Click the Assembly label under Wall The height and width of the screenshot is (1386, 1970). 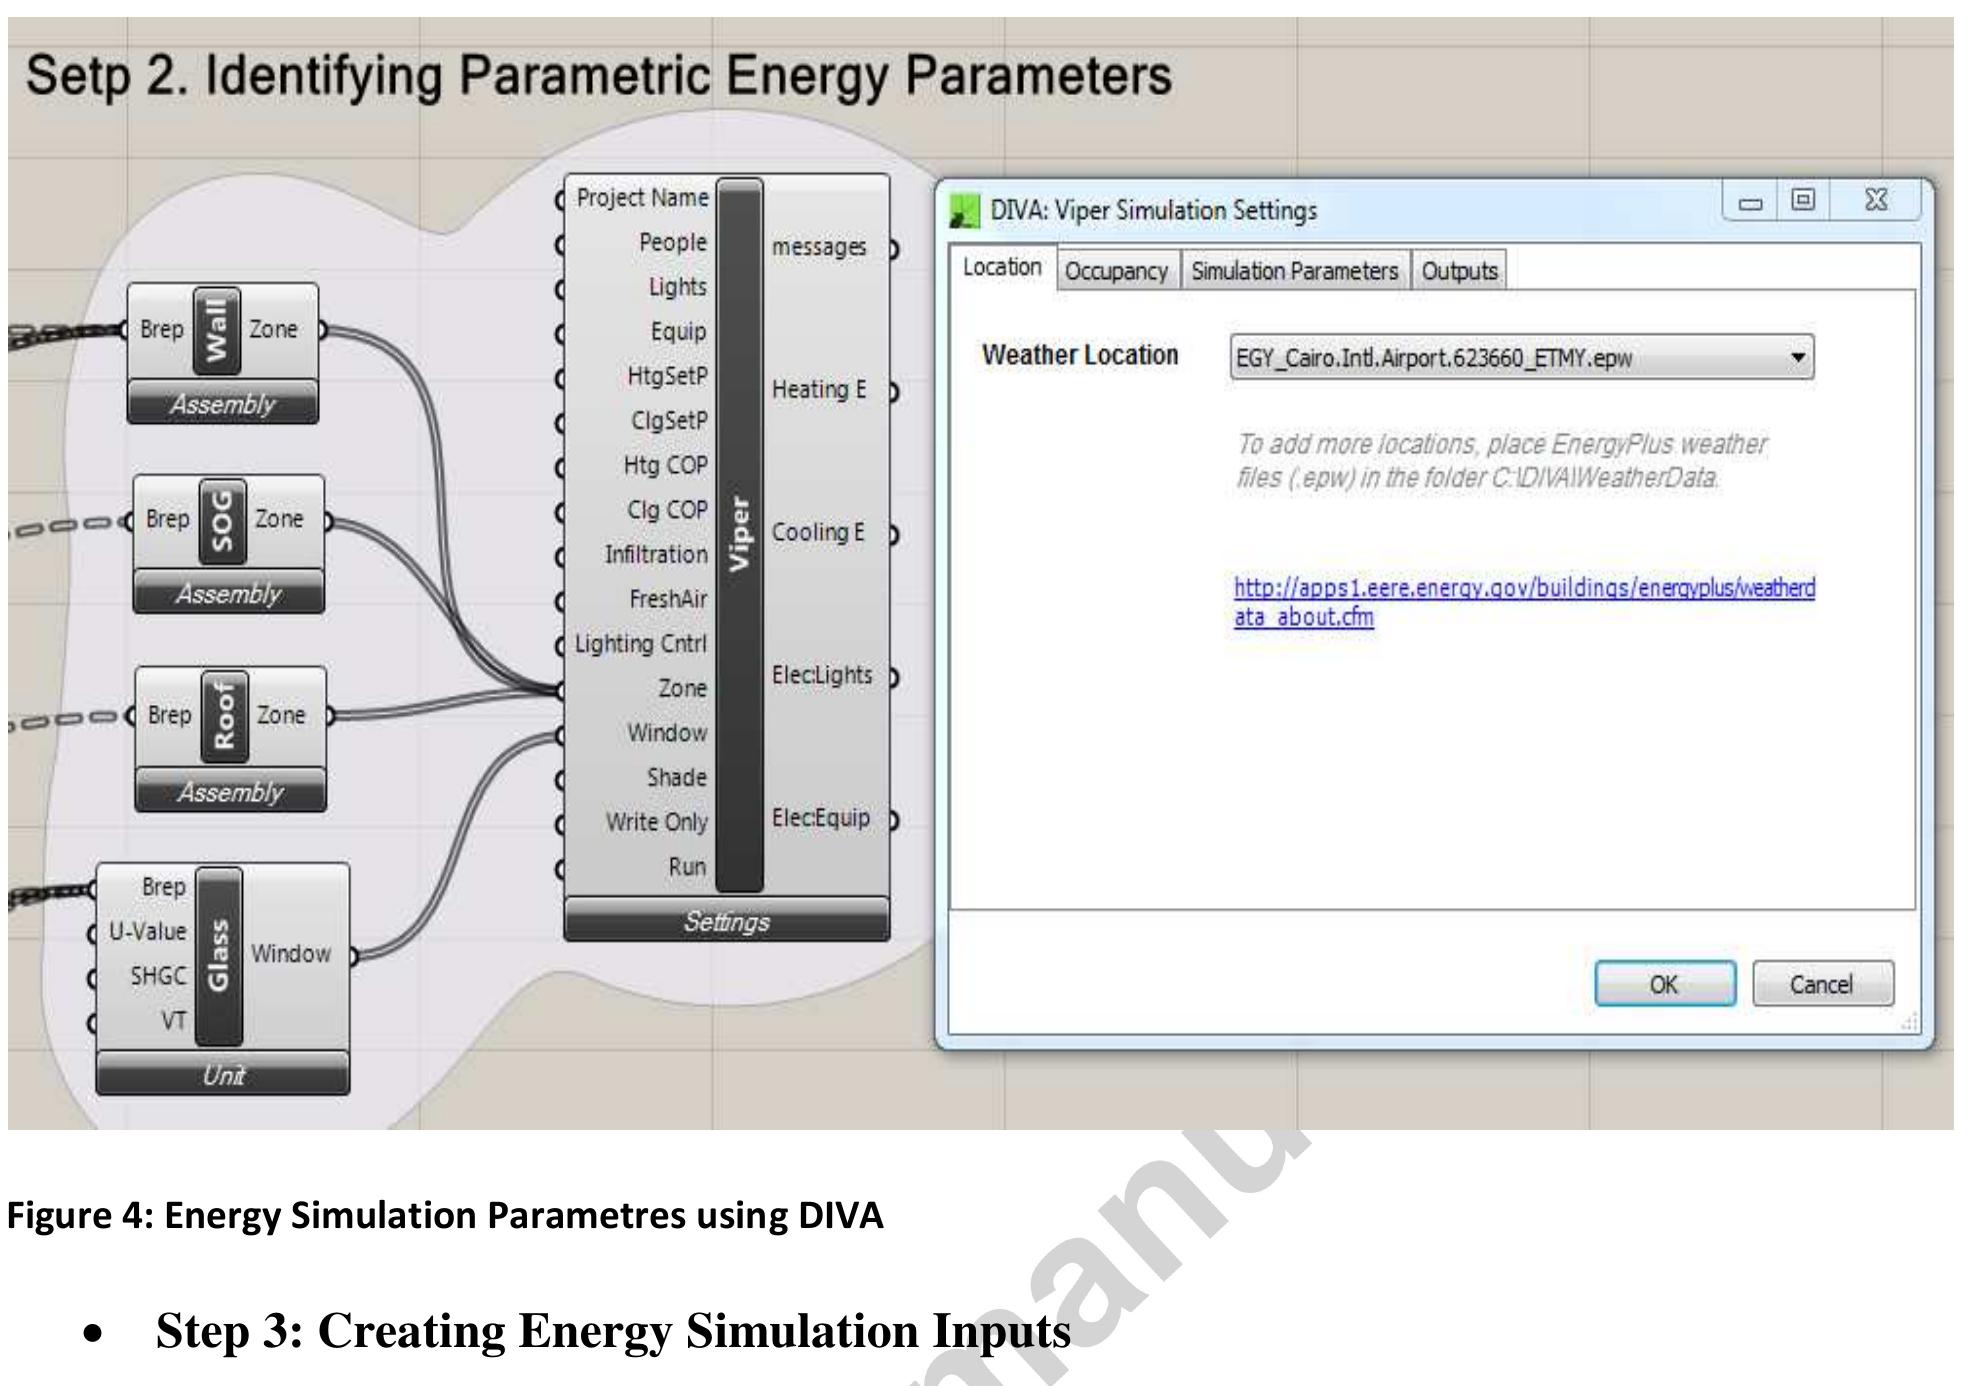pyautogui.click(x=222, y=404)
